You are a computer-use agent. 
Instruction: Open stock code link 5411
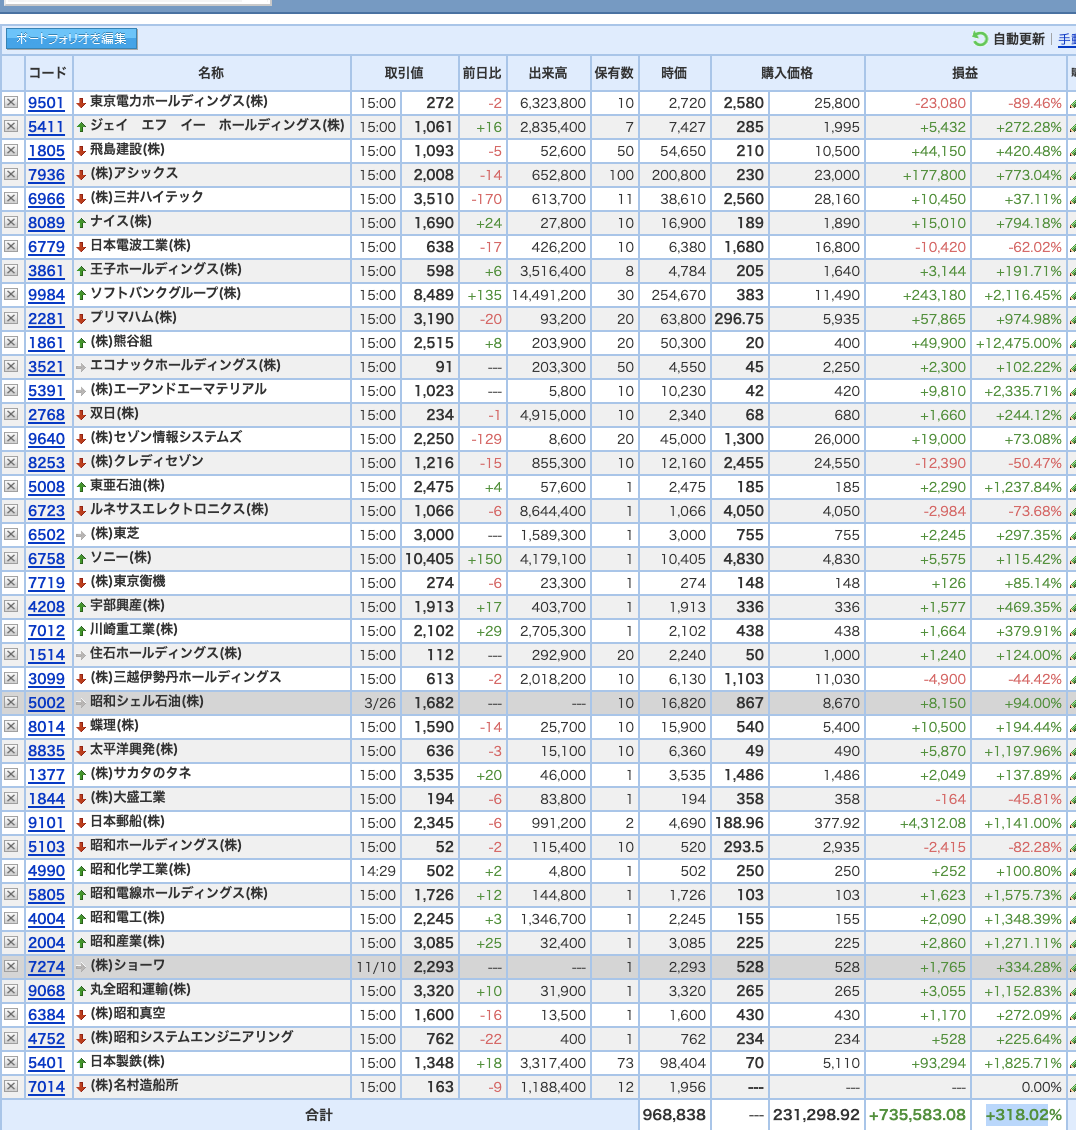46,127
